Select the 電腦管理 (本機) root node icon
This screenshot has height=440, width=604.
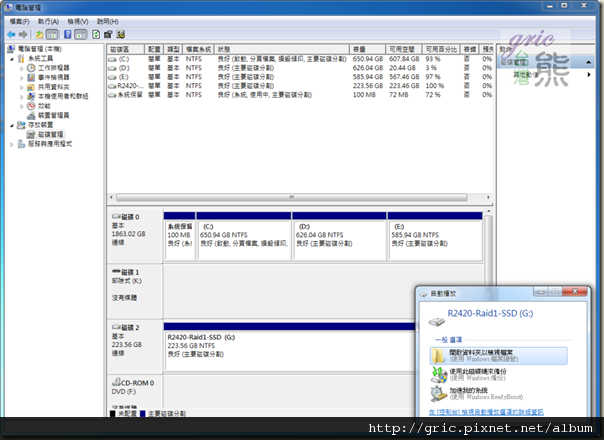pos(11,49)
